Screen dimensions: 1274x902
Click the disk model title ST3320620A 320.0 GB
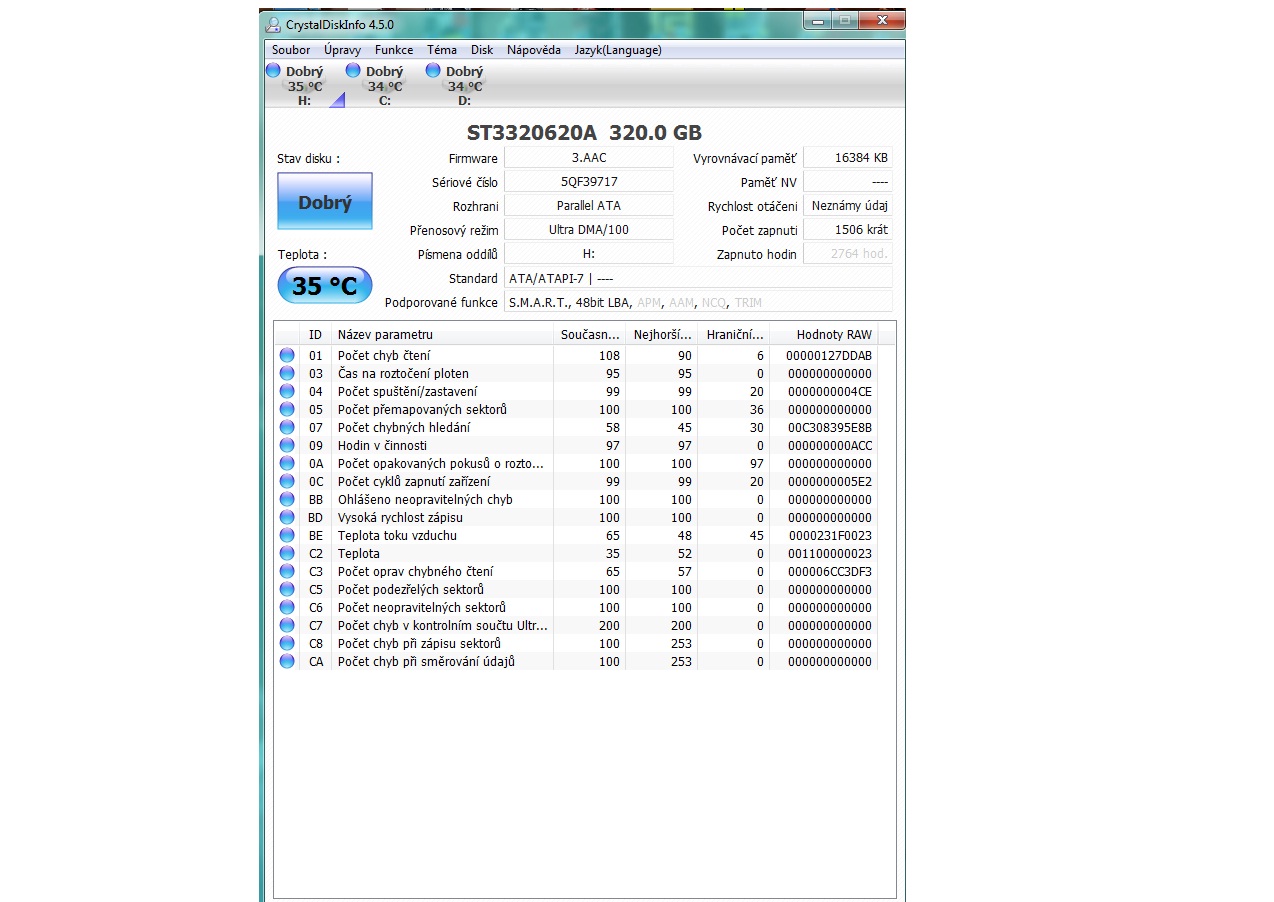584,133
